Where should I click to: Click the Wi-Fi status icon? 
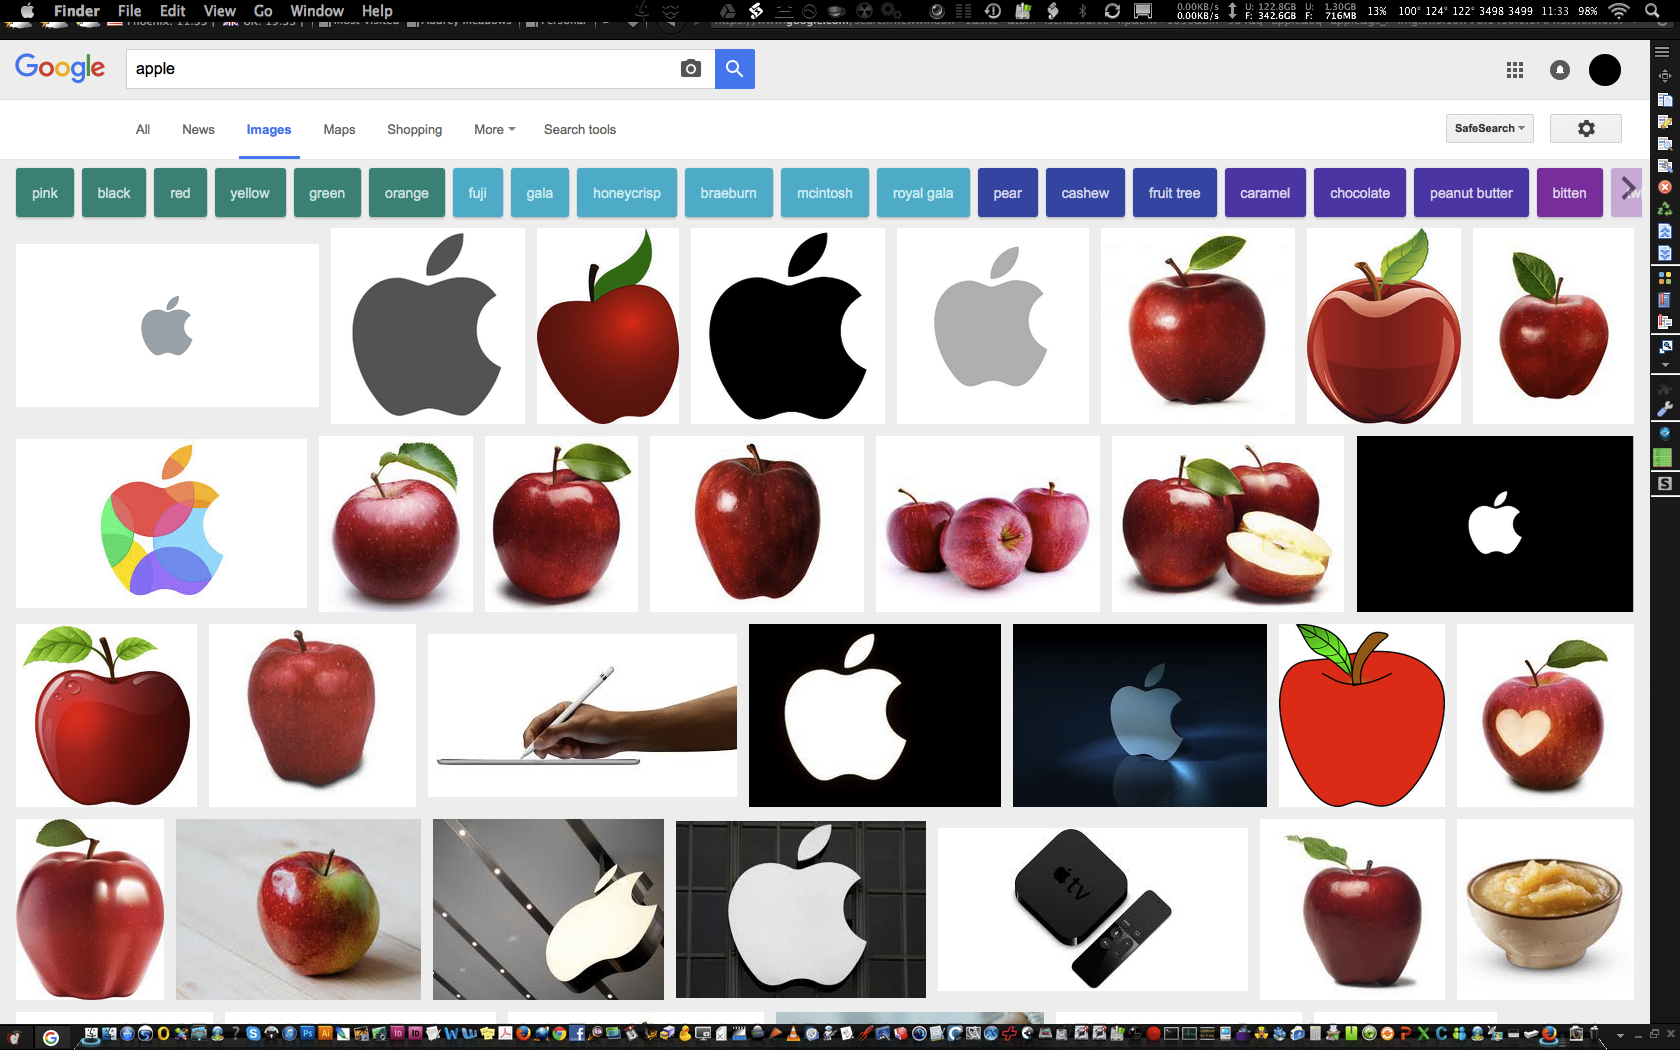1619,11
